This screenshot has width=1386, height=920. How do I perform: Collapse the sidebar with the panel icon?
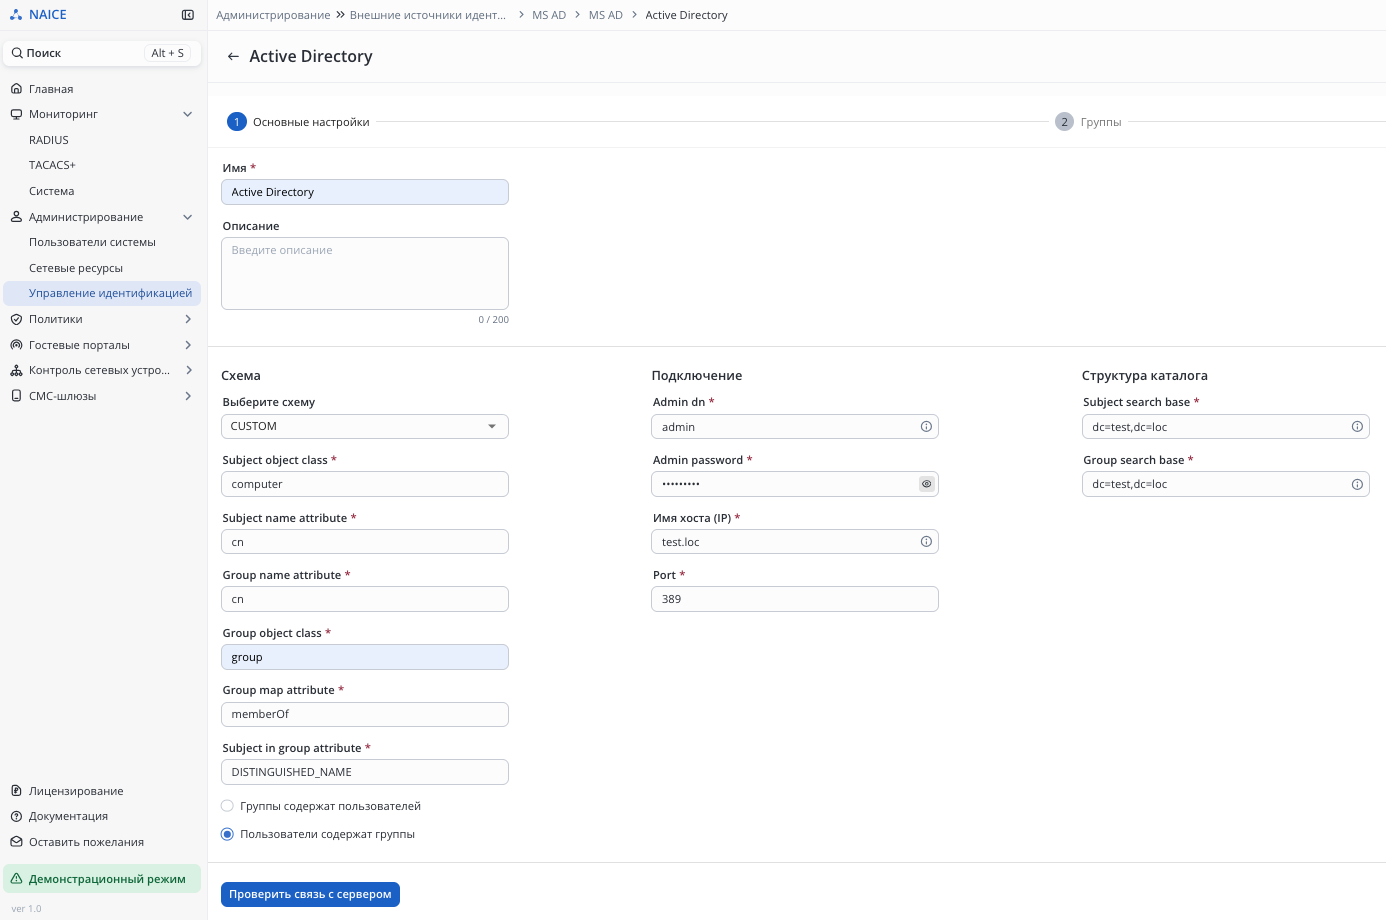[x=187, y=15]
